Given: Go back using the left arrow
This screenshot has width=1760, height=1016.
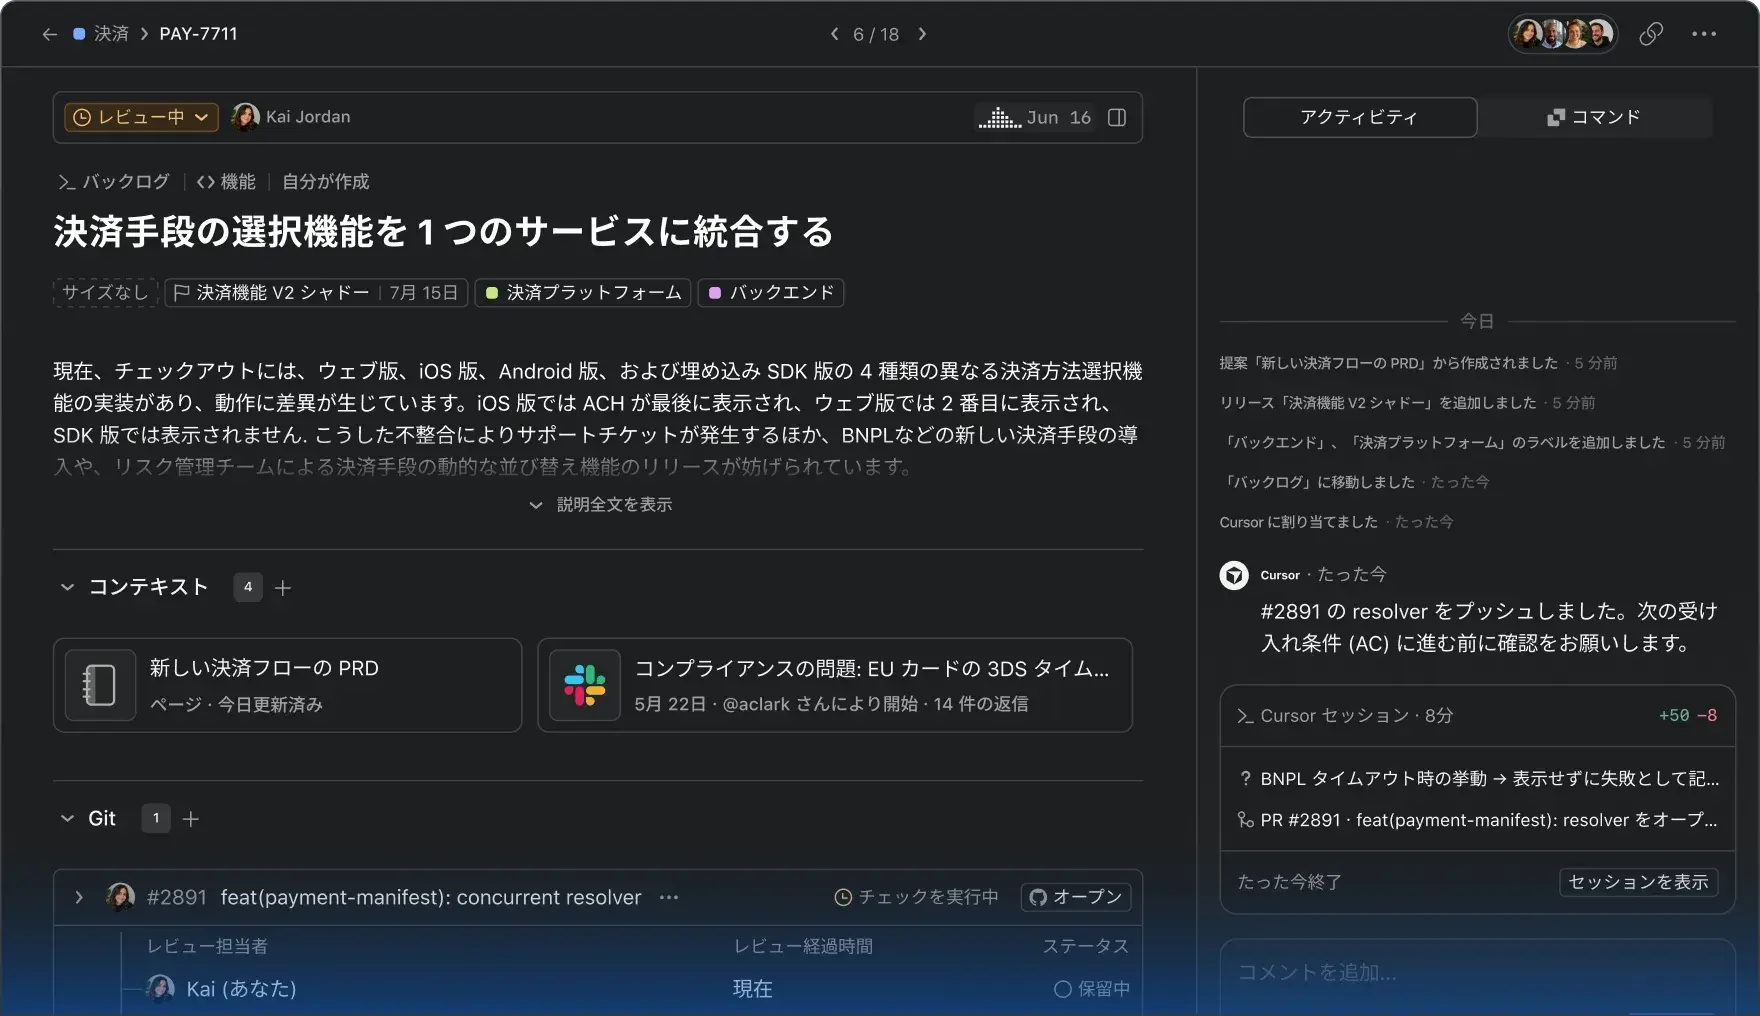Looking at the screenshot, I should click(49, 34).
